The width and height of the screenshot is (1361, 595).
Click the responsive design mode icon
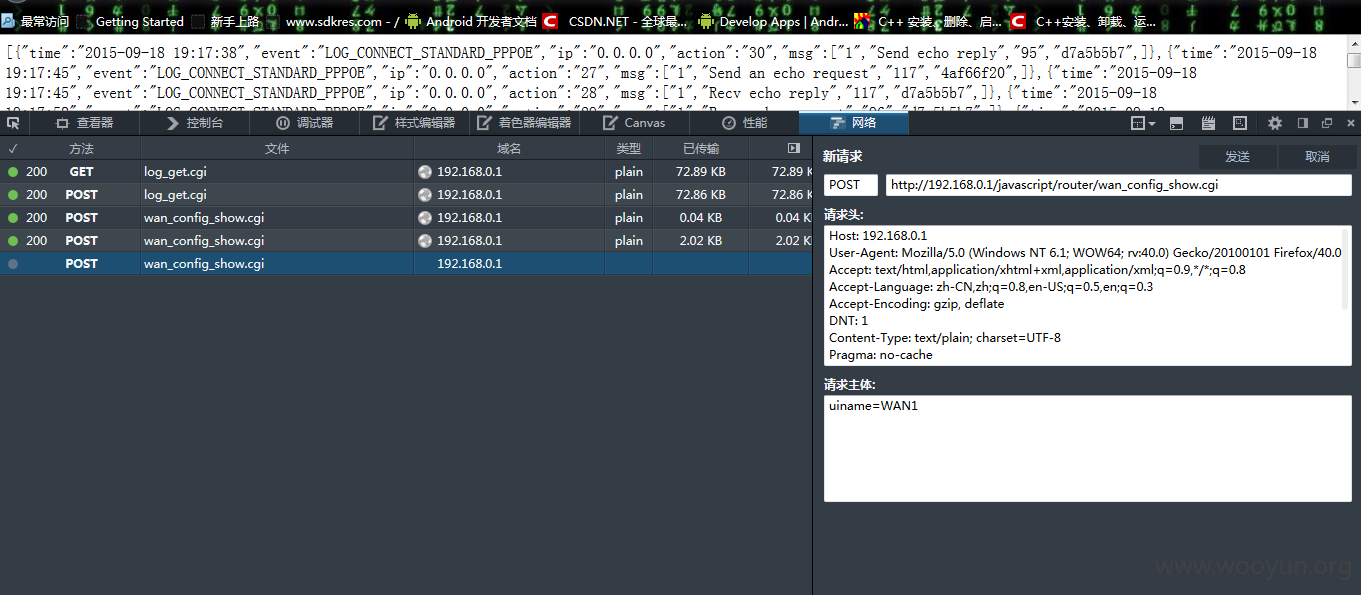pos(1240,123)
